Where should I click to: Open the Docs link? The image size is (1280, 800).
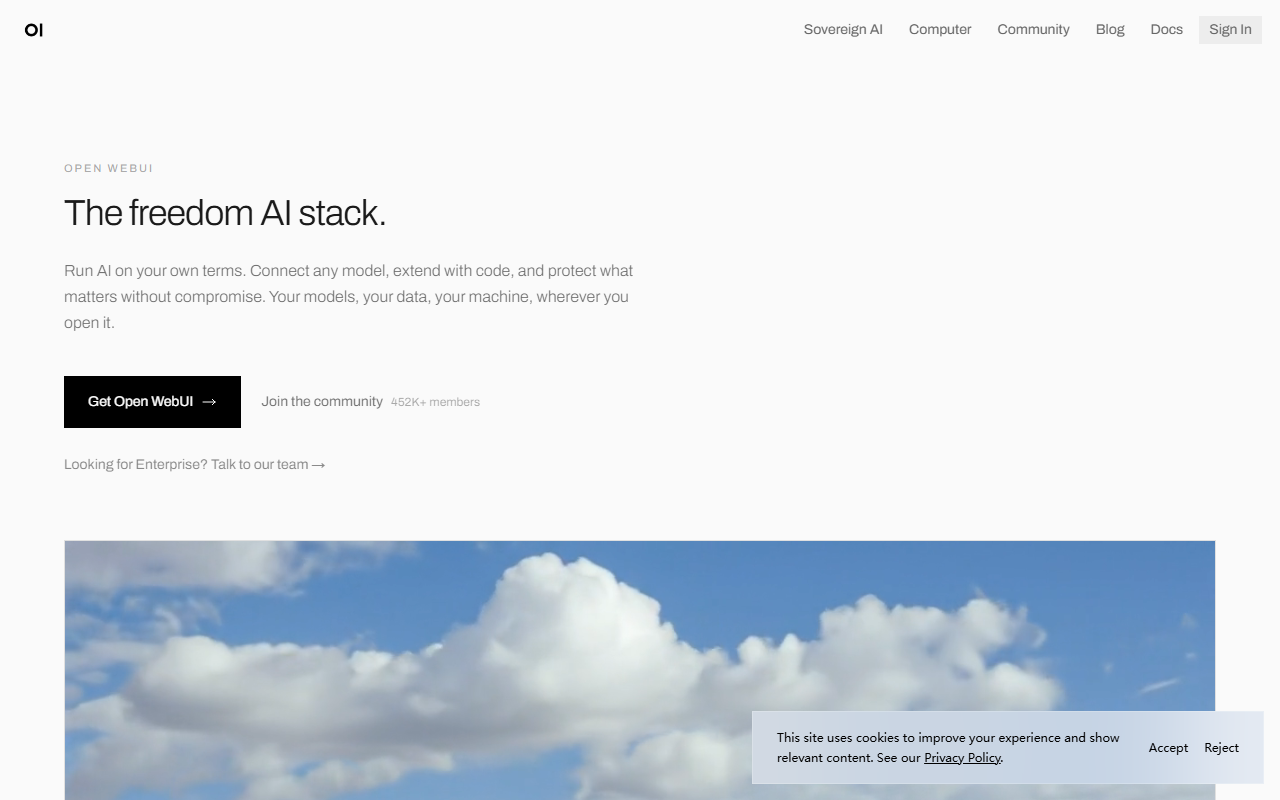[1166, 30]
